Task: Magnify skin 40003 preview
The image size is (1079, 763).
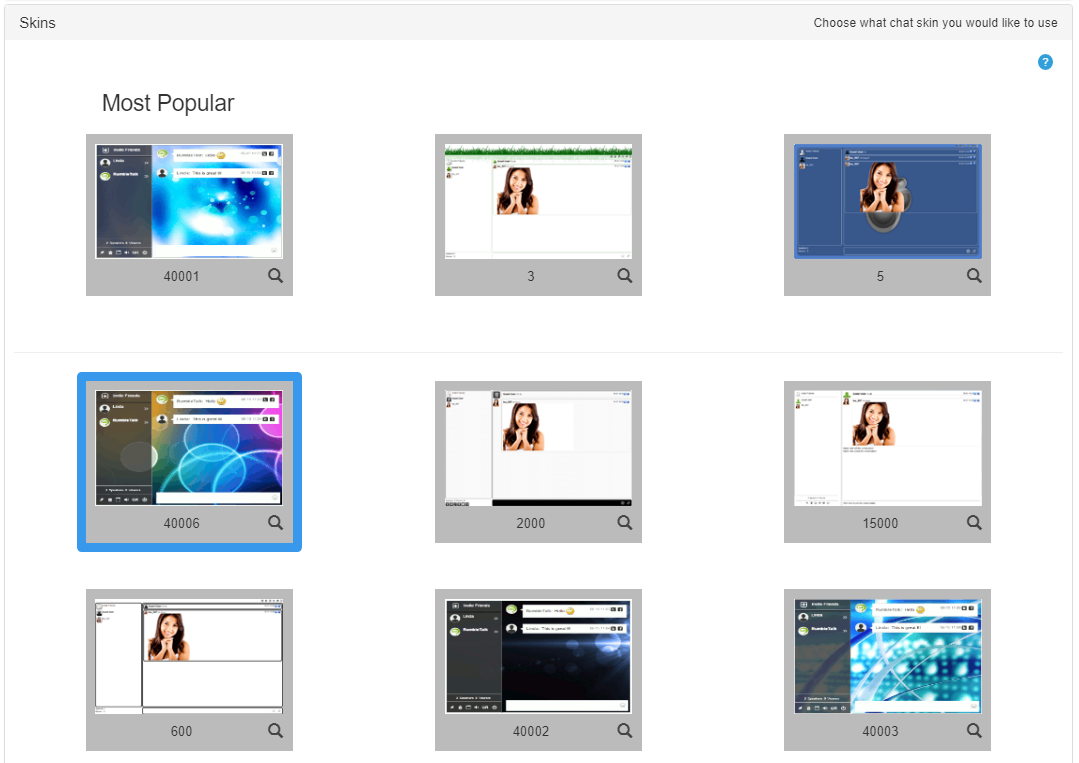Action: 974,730
